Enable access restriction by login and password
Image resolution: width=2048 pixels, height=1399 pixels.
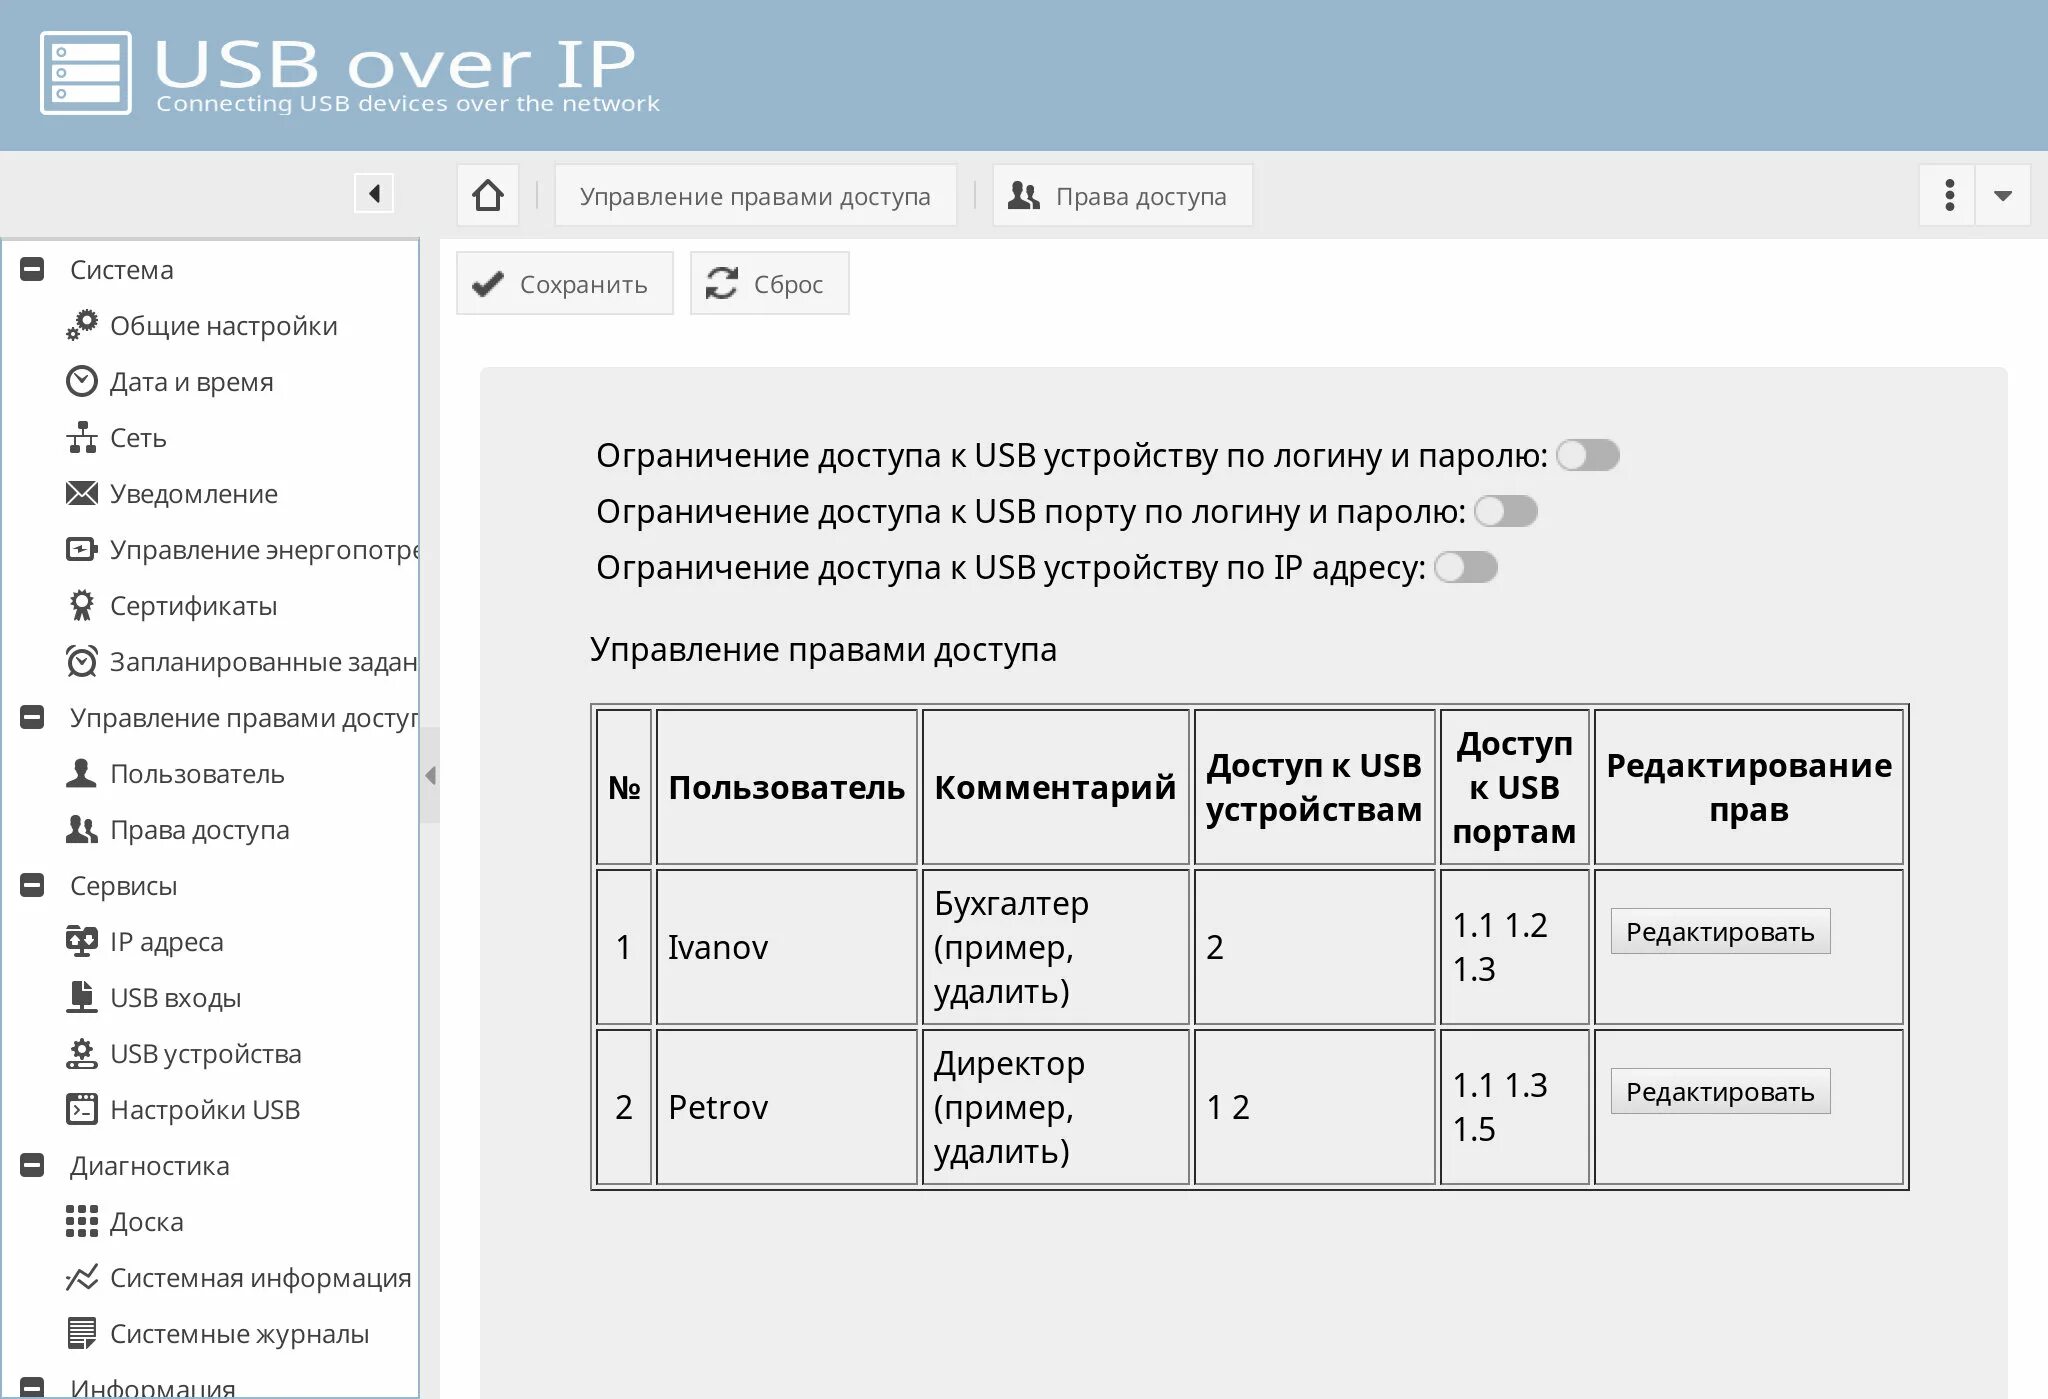point(1590,455)
